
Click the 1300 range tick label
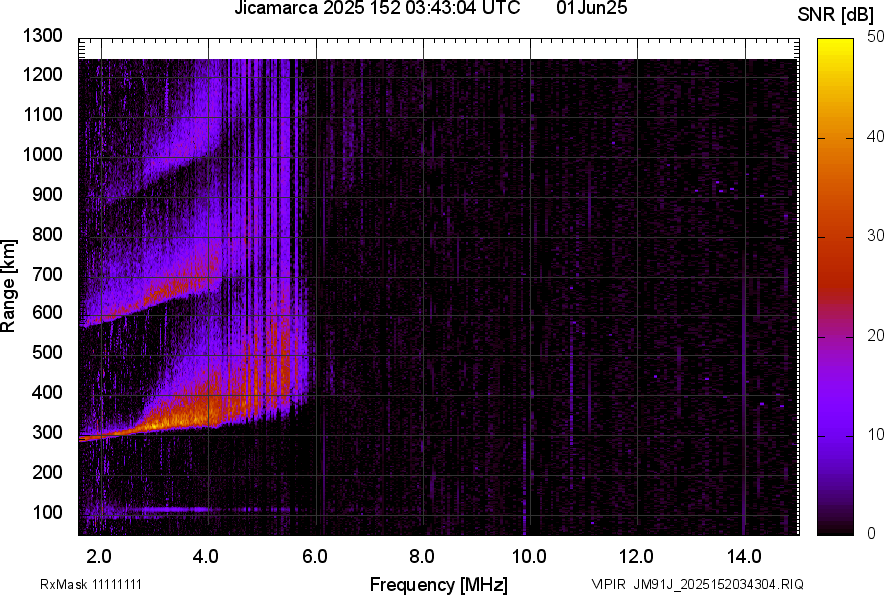click(x=42, y=36)
